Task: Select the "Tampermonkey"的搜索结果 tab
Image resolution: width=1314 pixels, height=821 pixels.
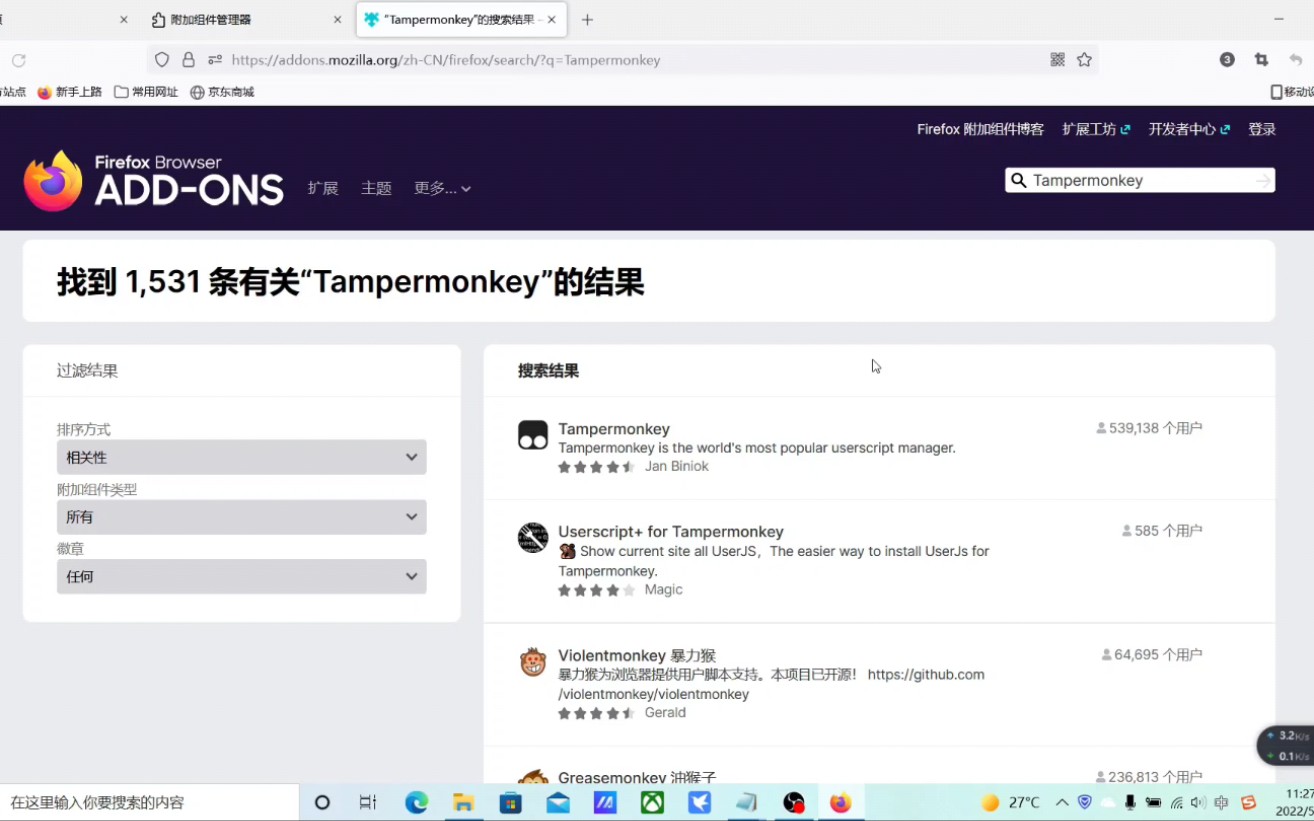Action: (x=461, y=19)
